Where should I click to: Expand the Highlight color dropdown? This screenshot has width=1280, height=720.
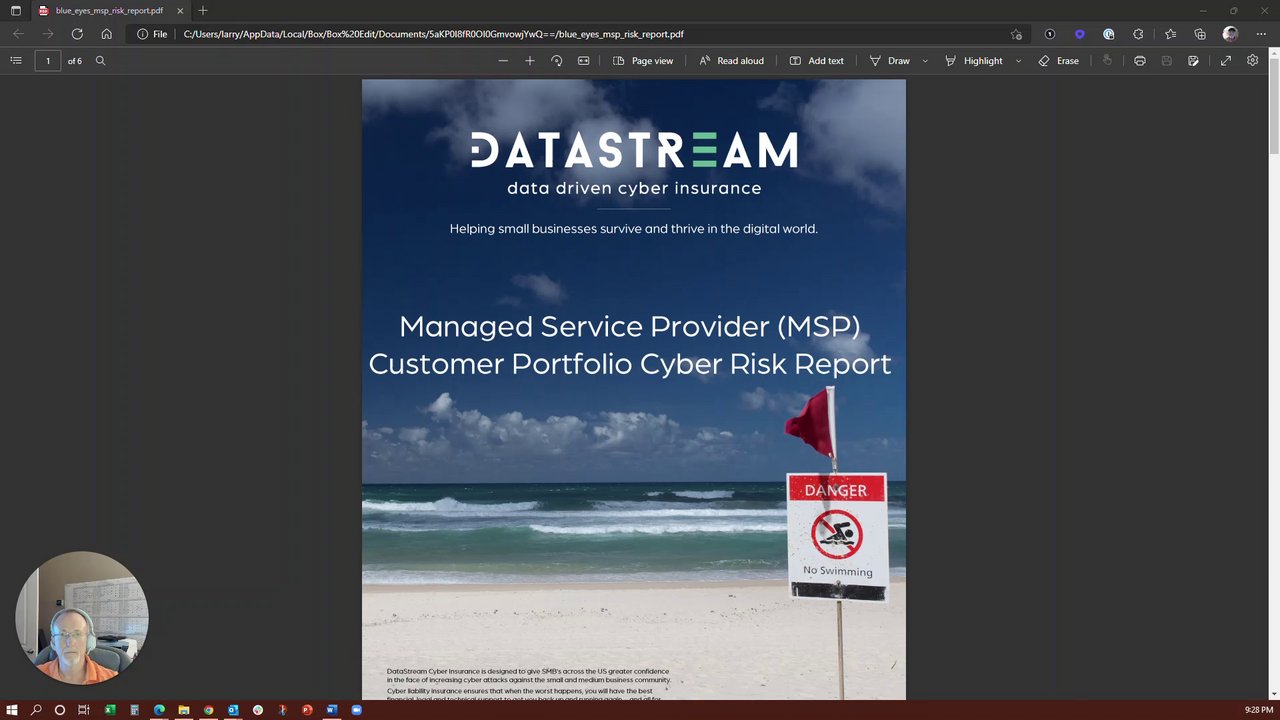1018,61
